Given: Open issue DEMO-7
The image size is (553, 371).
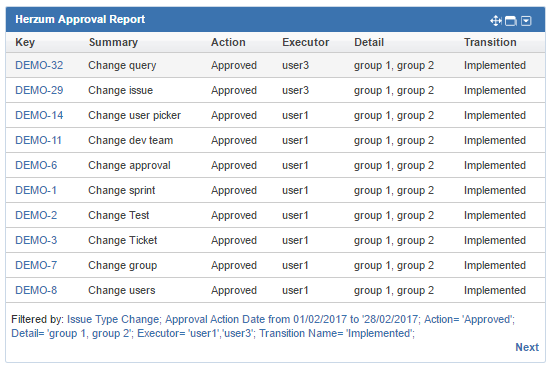Looking at the screenshot, I should pos(36,266).
